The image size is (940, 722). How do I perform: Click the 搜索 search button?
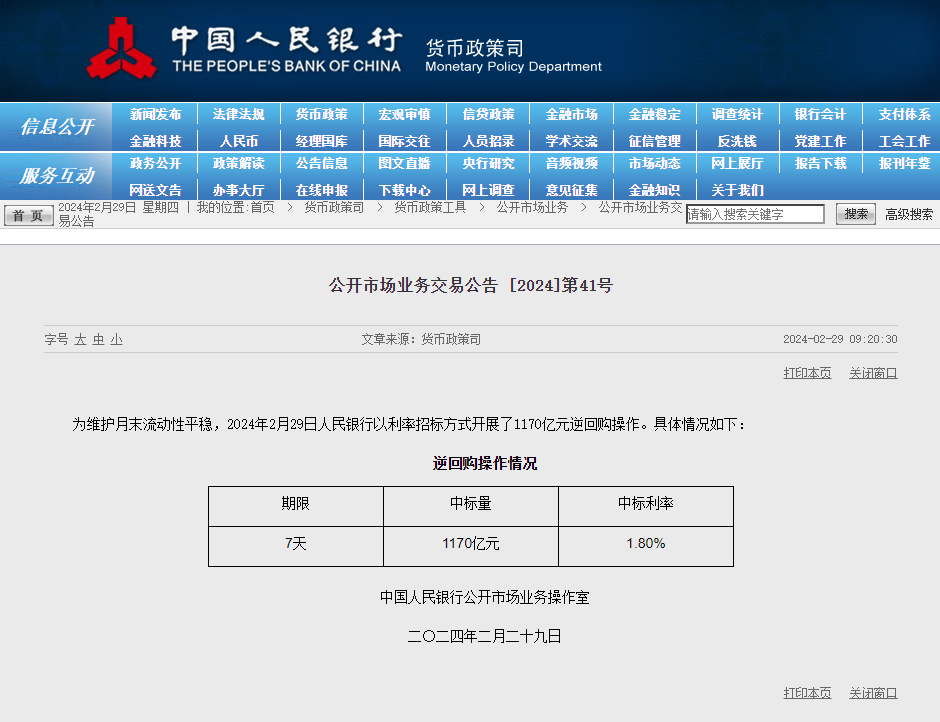coord(855,214)
